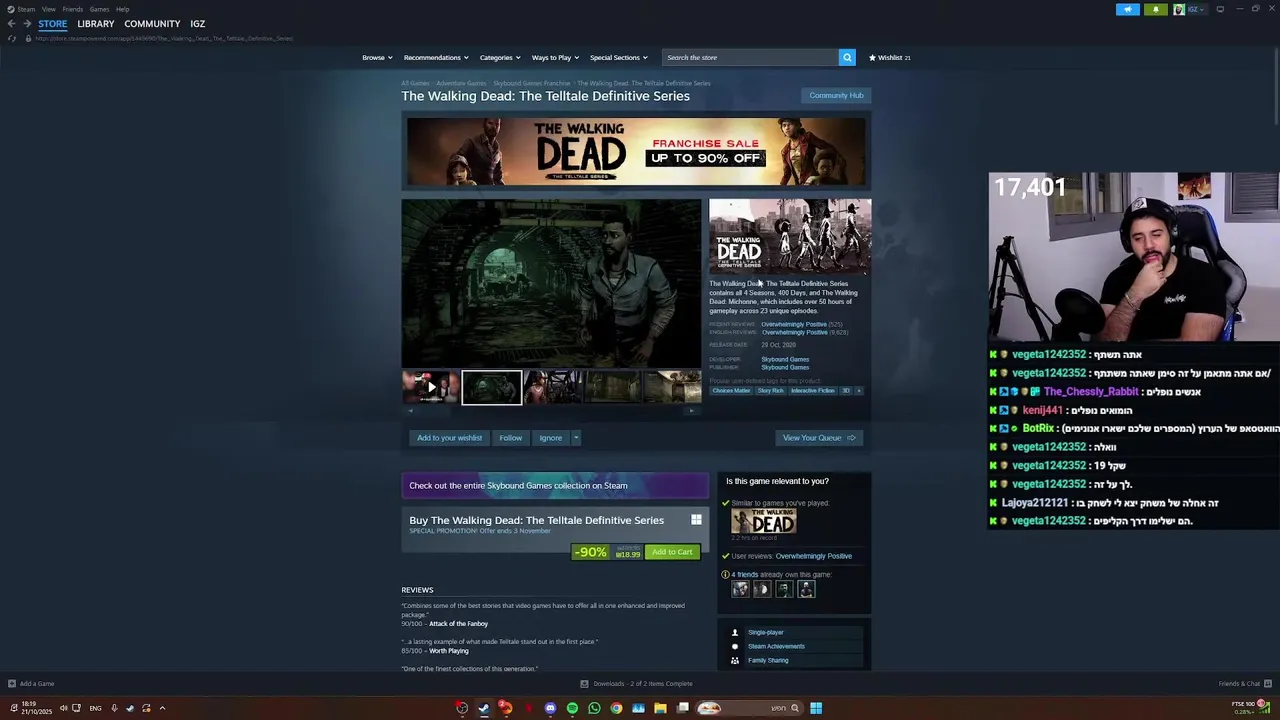Click the Single-player feature icon
Screen dimensions: 1280x720
735,632
